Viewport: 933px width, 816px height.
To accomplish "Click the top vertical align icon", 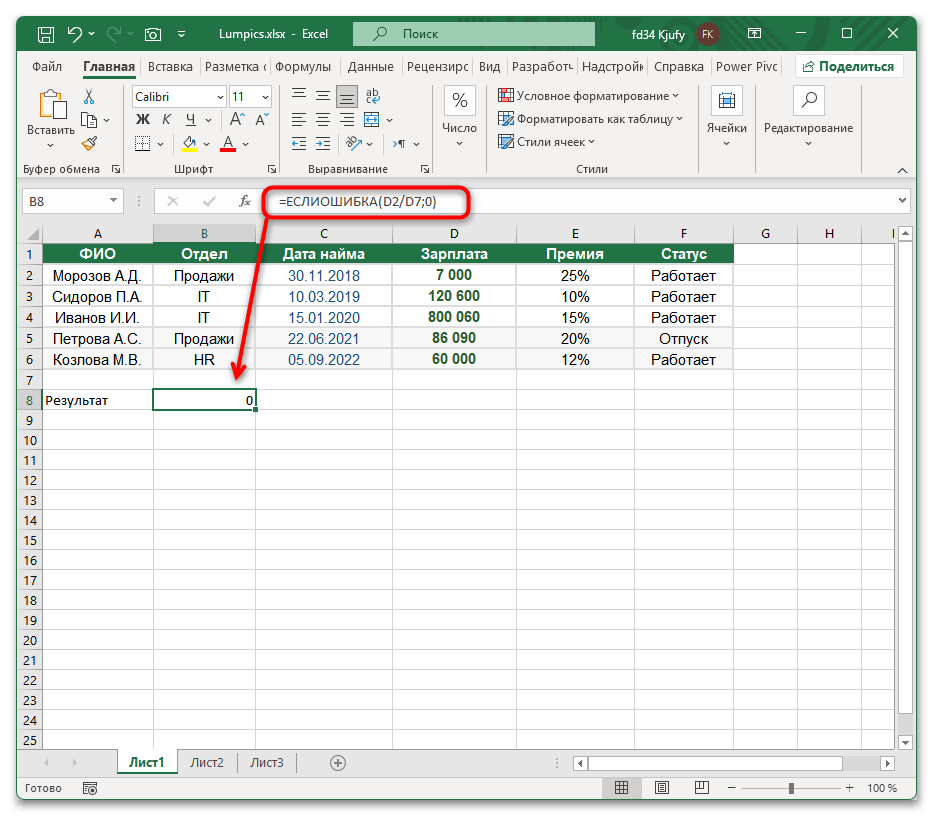I will (x=299, y=95).
